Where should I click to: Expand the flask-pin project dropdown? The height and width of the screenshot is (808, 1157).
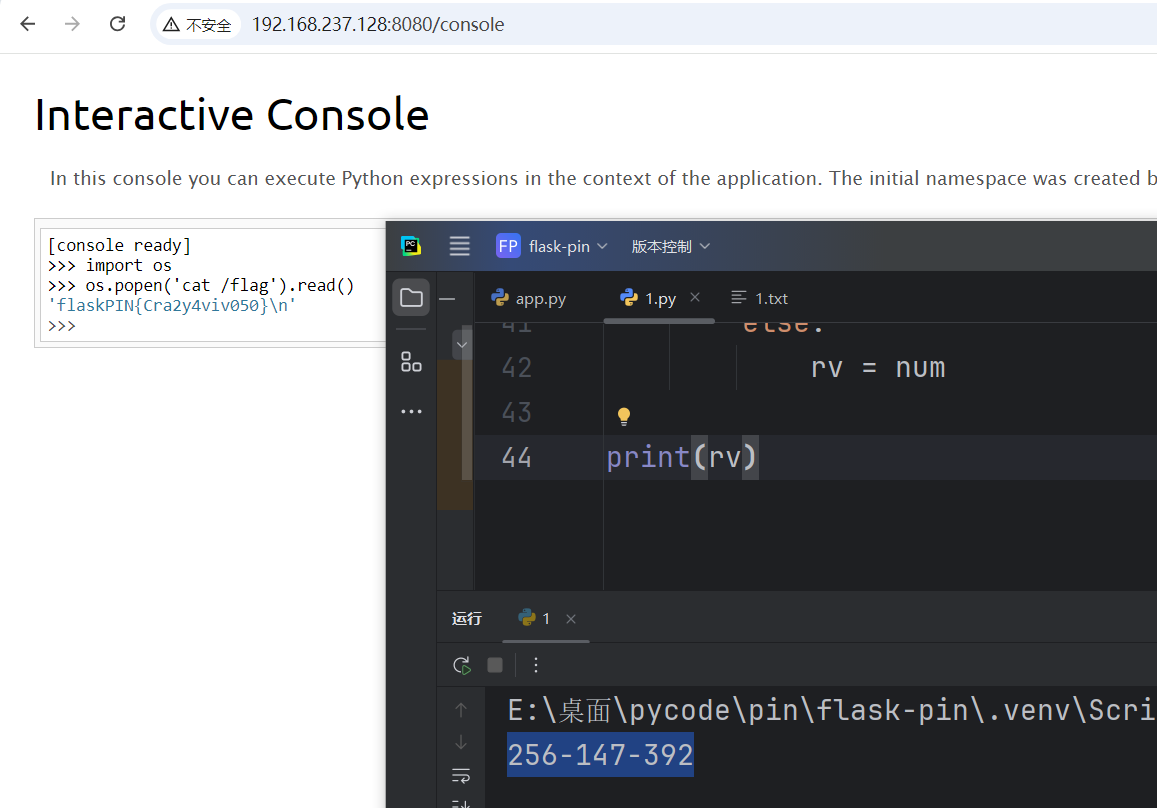[552, 246]
